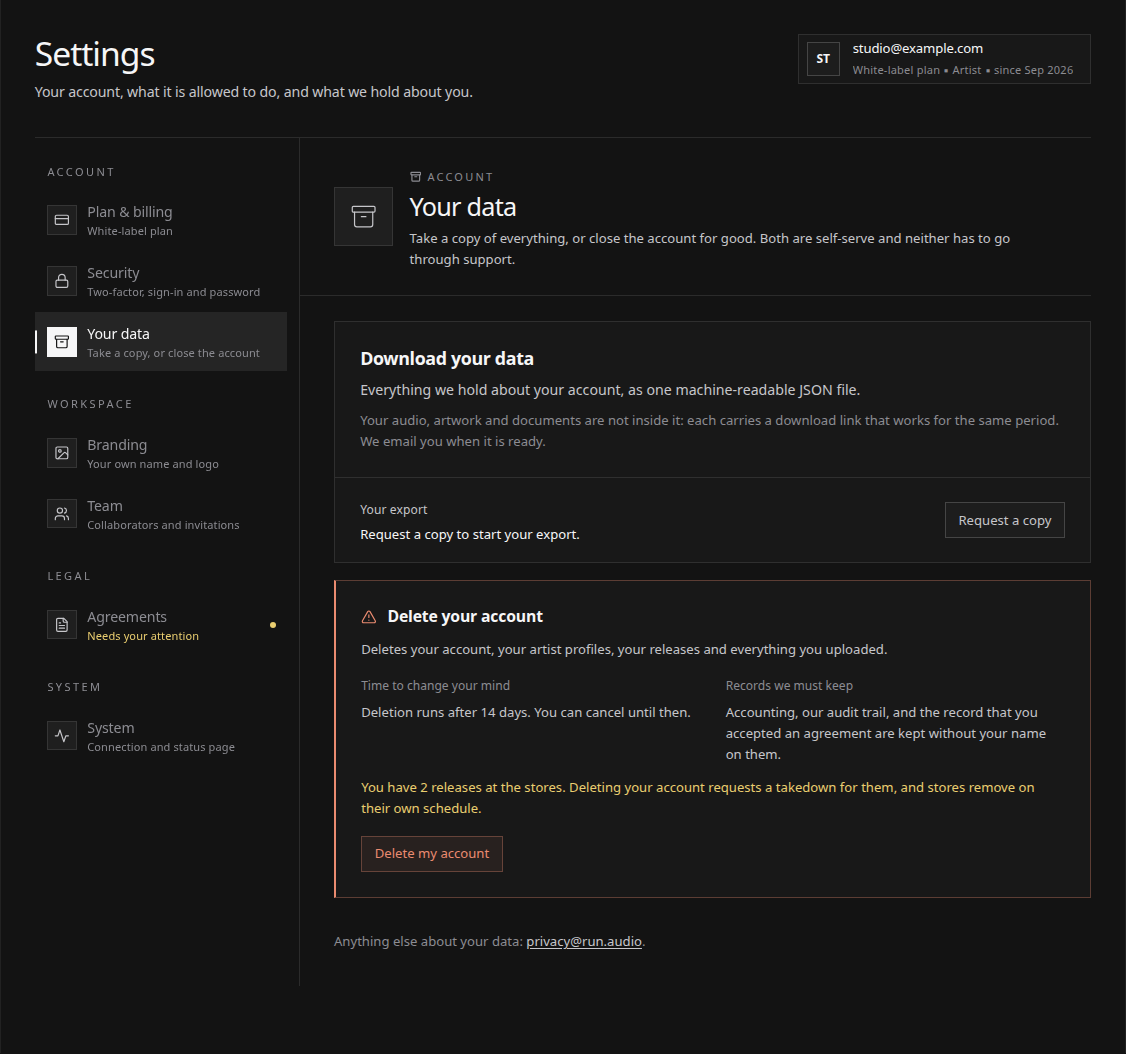Screen dimensions: 1126x1054
Task: Click the Security lock icon
Action: tap(62, 281)
